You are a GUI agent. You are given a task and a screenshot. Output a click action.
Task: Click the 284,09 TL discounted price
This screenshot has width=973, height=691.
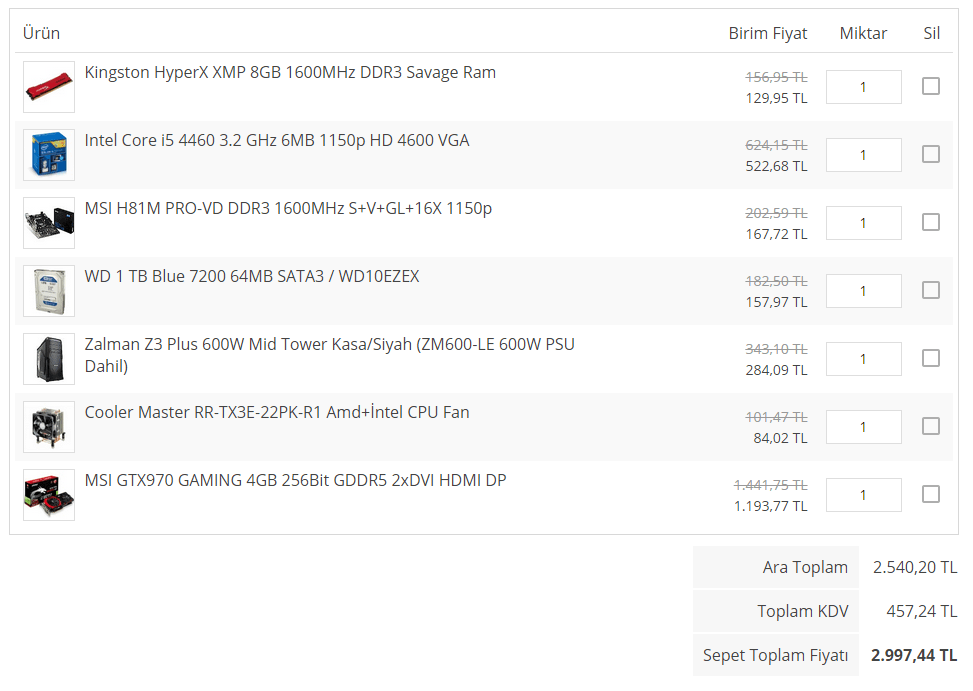776,370
